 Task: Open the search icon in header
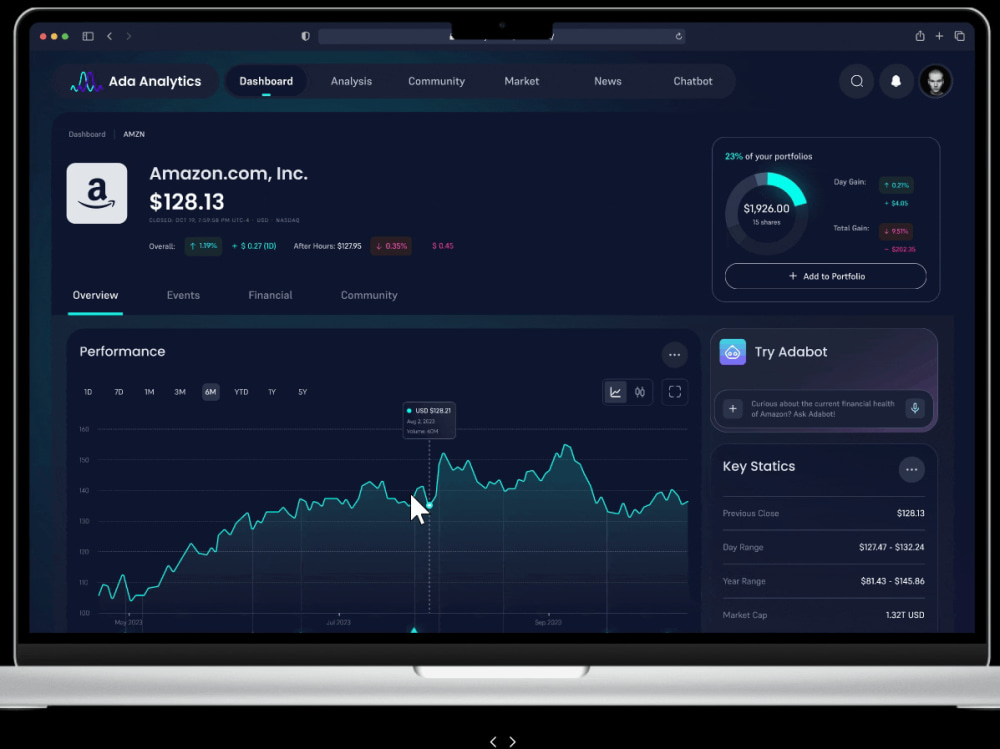(857, 81)
